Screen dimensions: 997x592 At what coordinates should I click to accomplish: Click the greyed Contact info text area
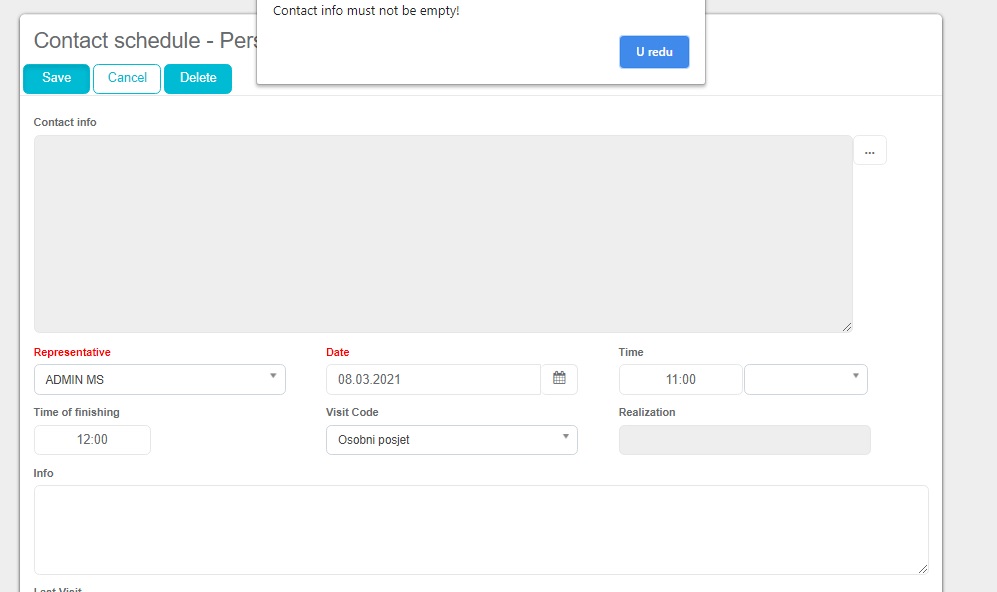(443, 233)
